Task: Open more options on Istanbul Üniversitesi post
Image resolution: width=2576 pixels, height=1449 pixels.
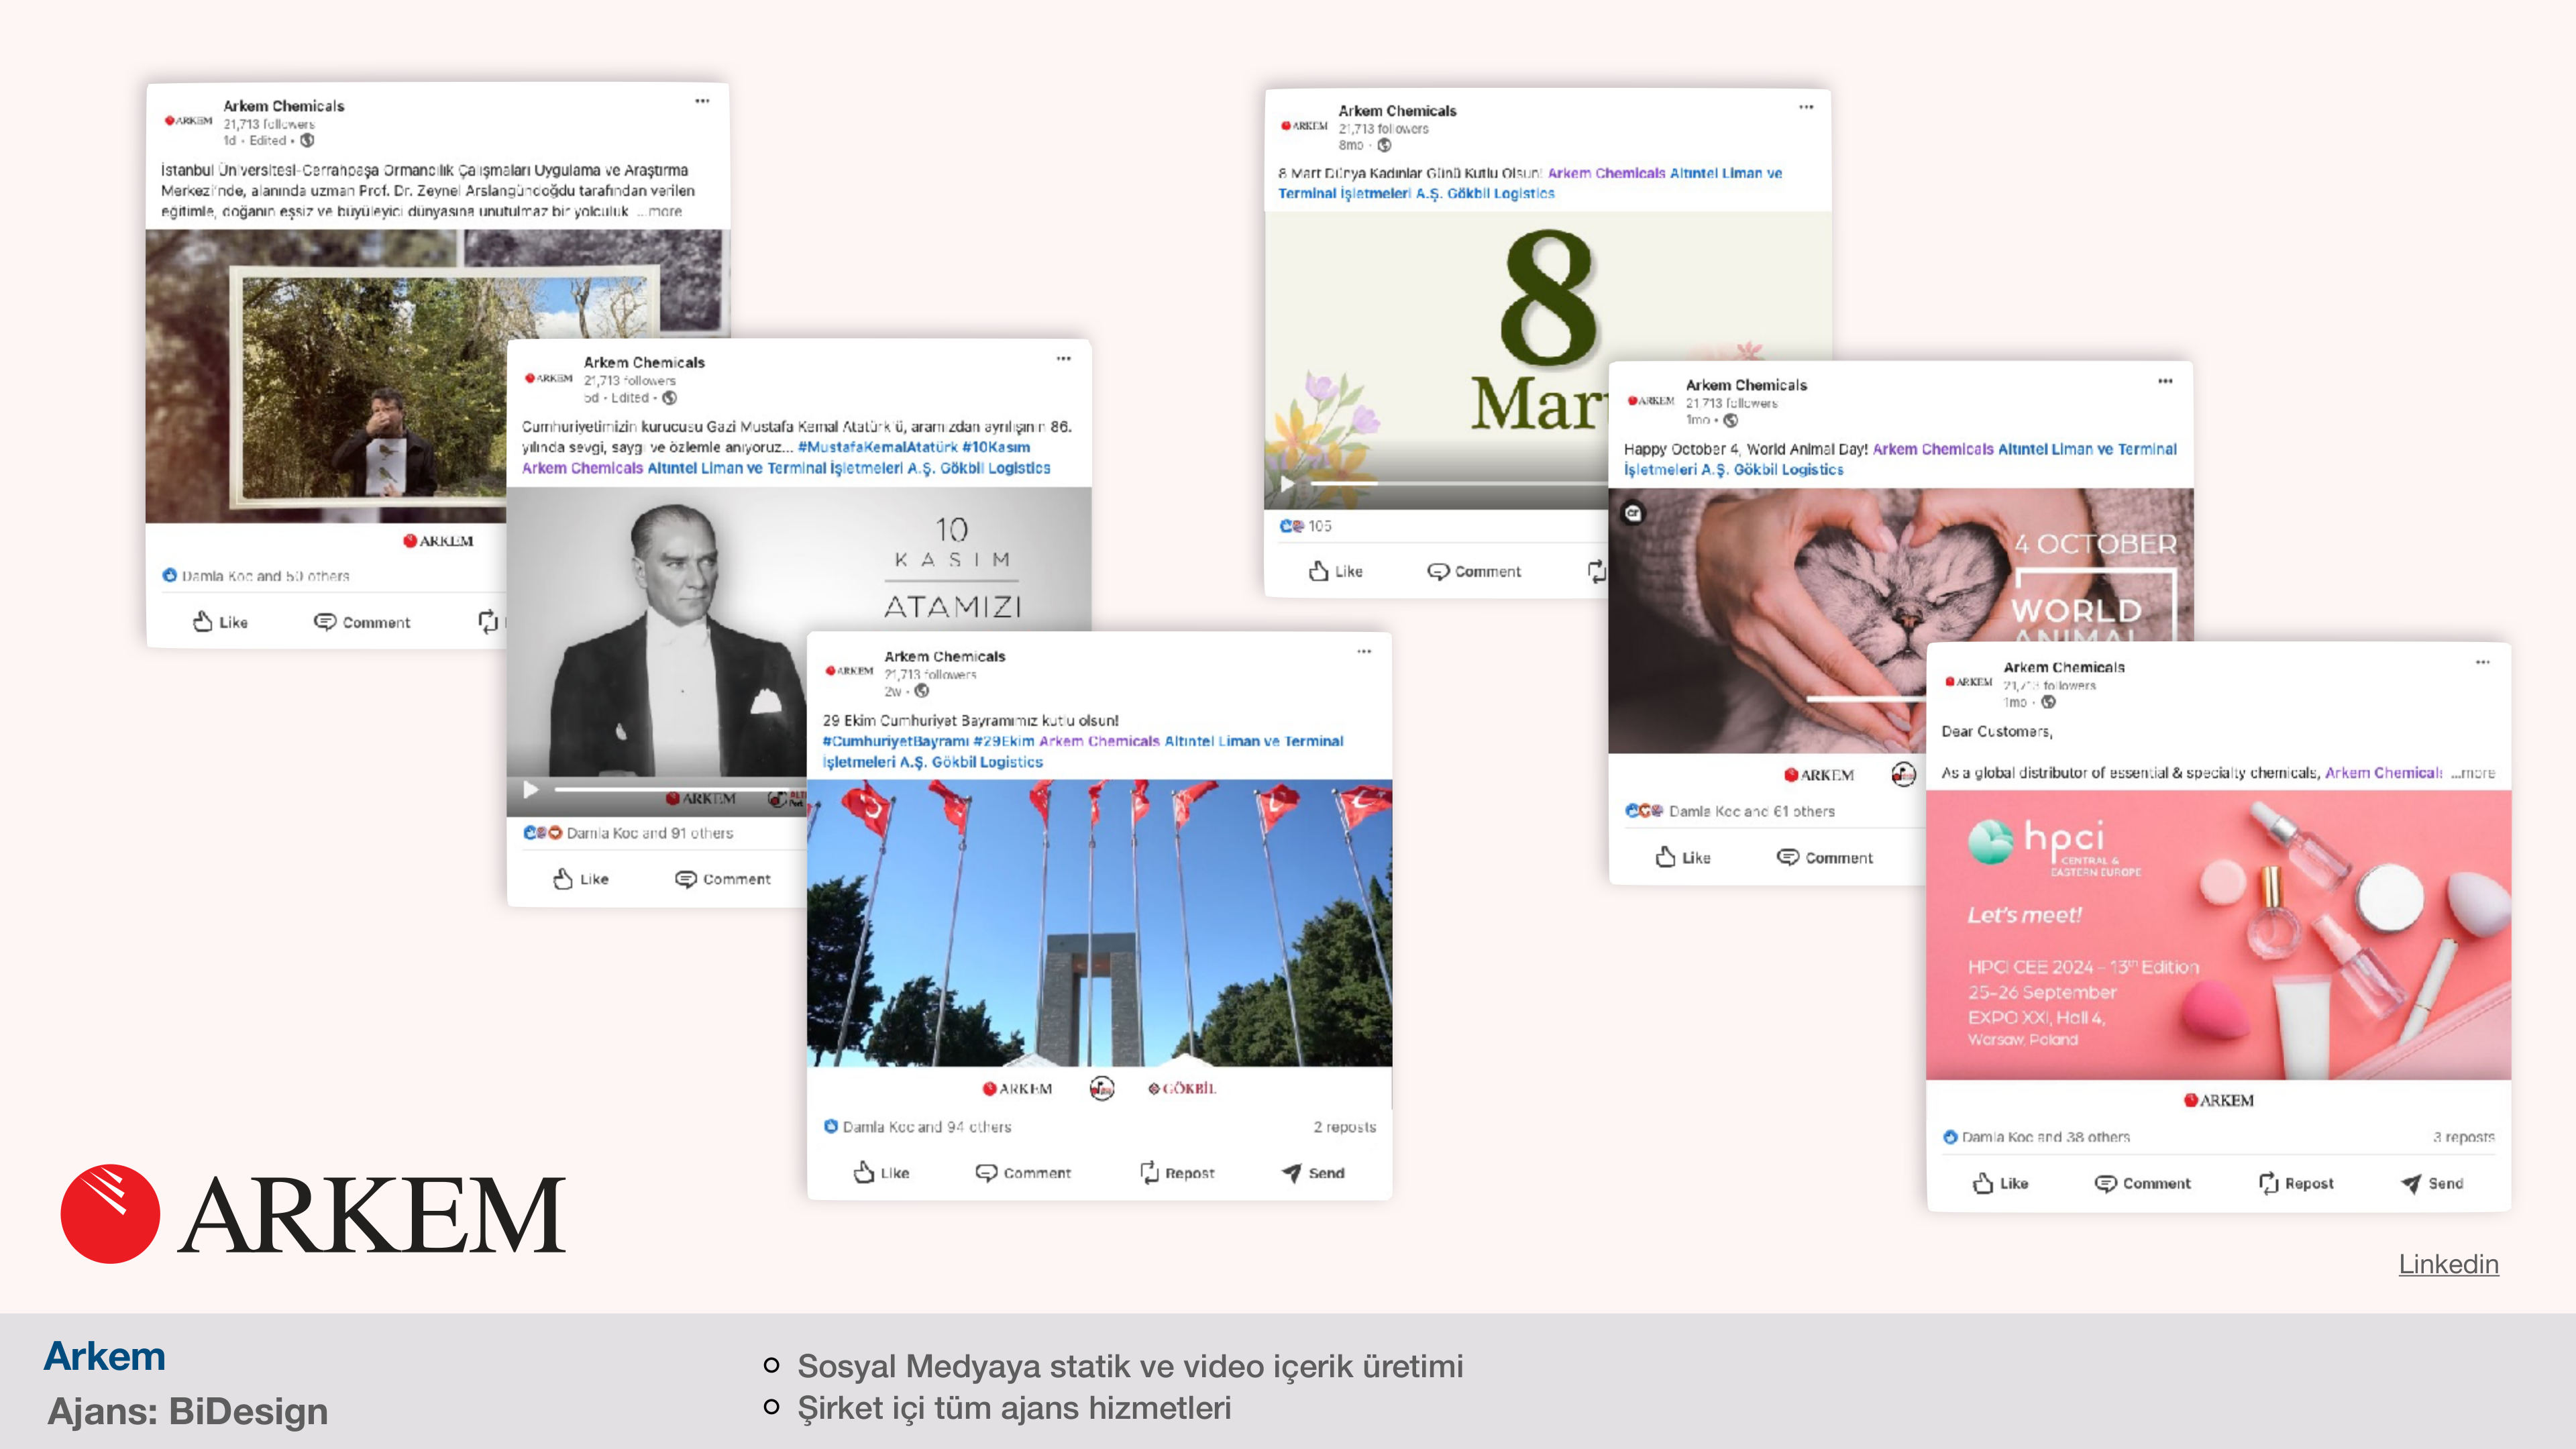Action: click(x=702, y=101)
